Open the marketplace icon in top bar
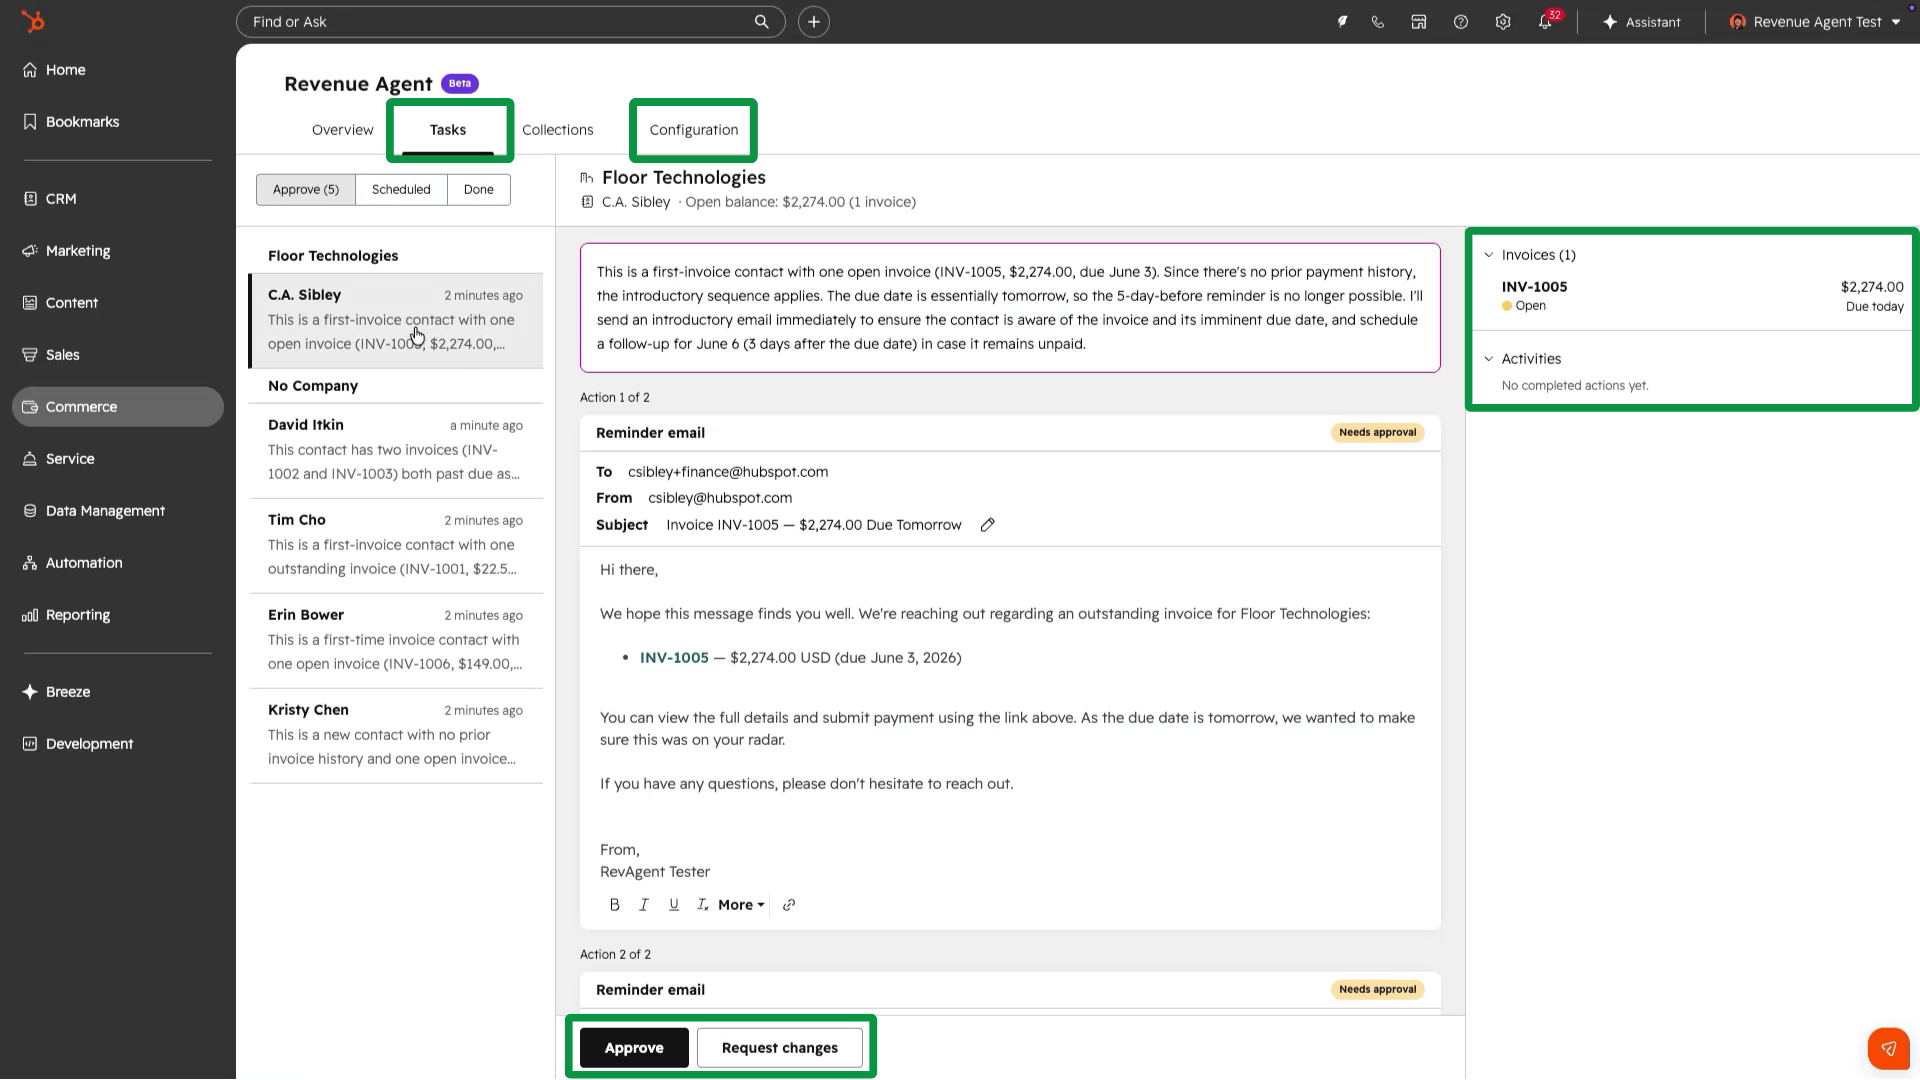Screen dimensions: 1920x1080 [1419, 22]
